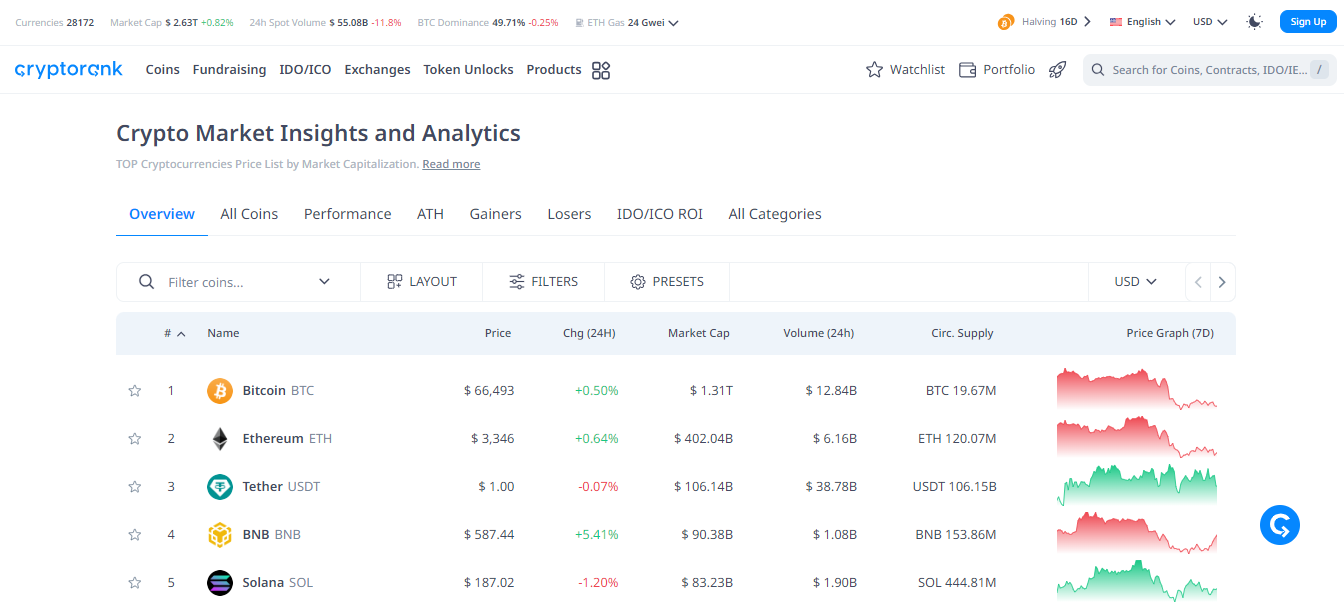Screen dimensions: 1344x604
Task: Switch to the Losers tab
Action: 569,214
